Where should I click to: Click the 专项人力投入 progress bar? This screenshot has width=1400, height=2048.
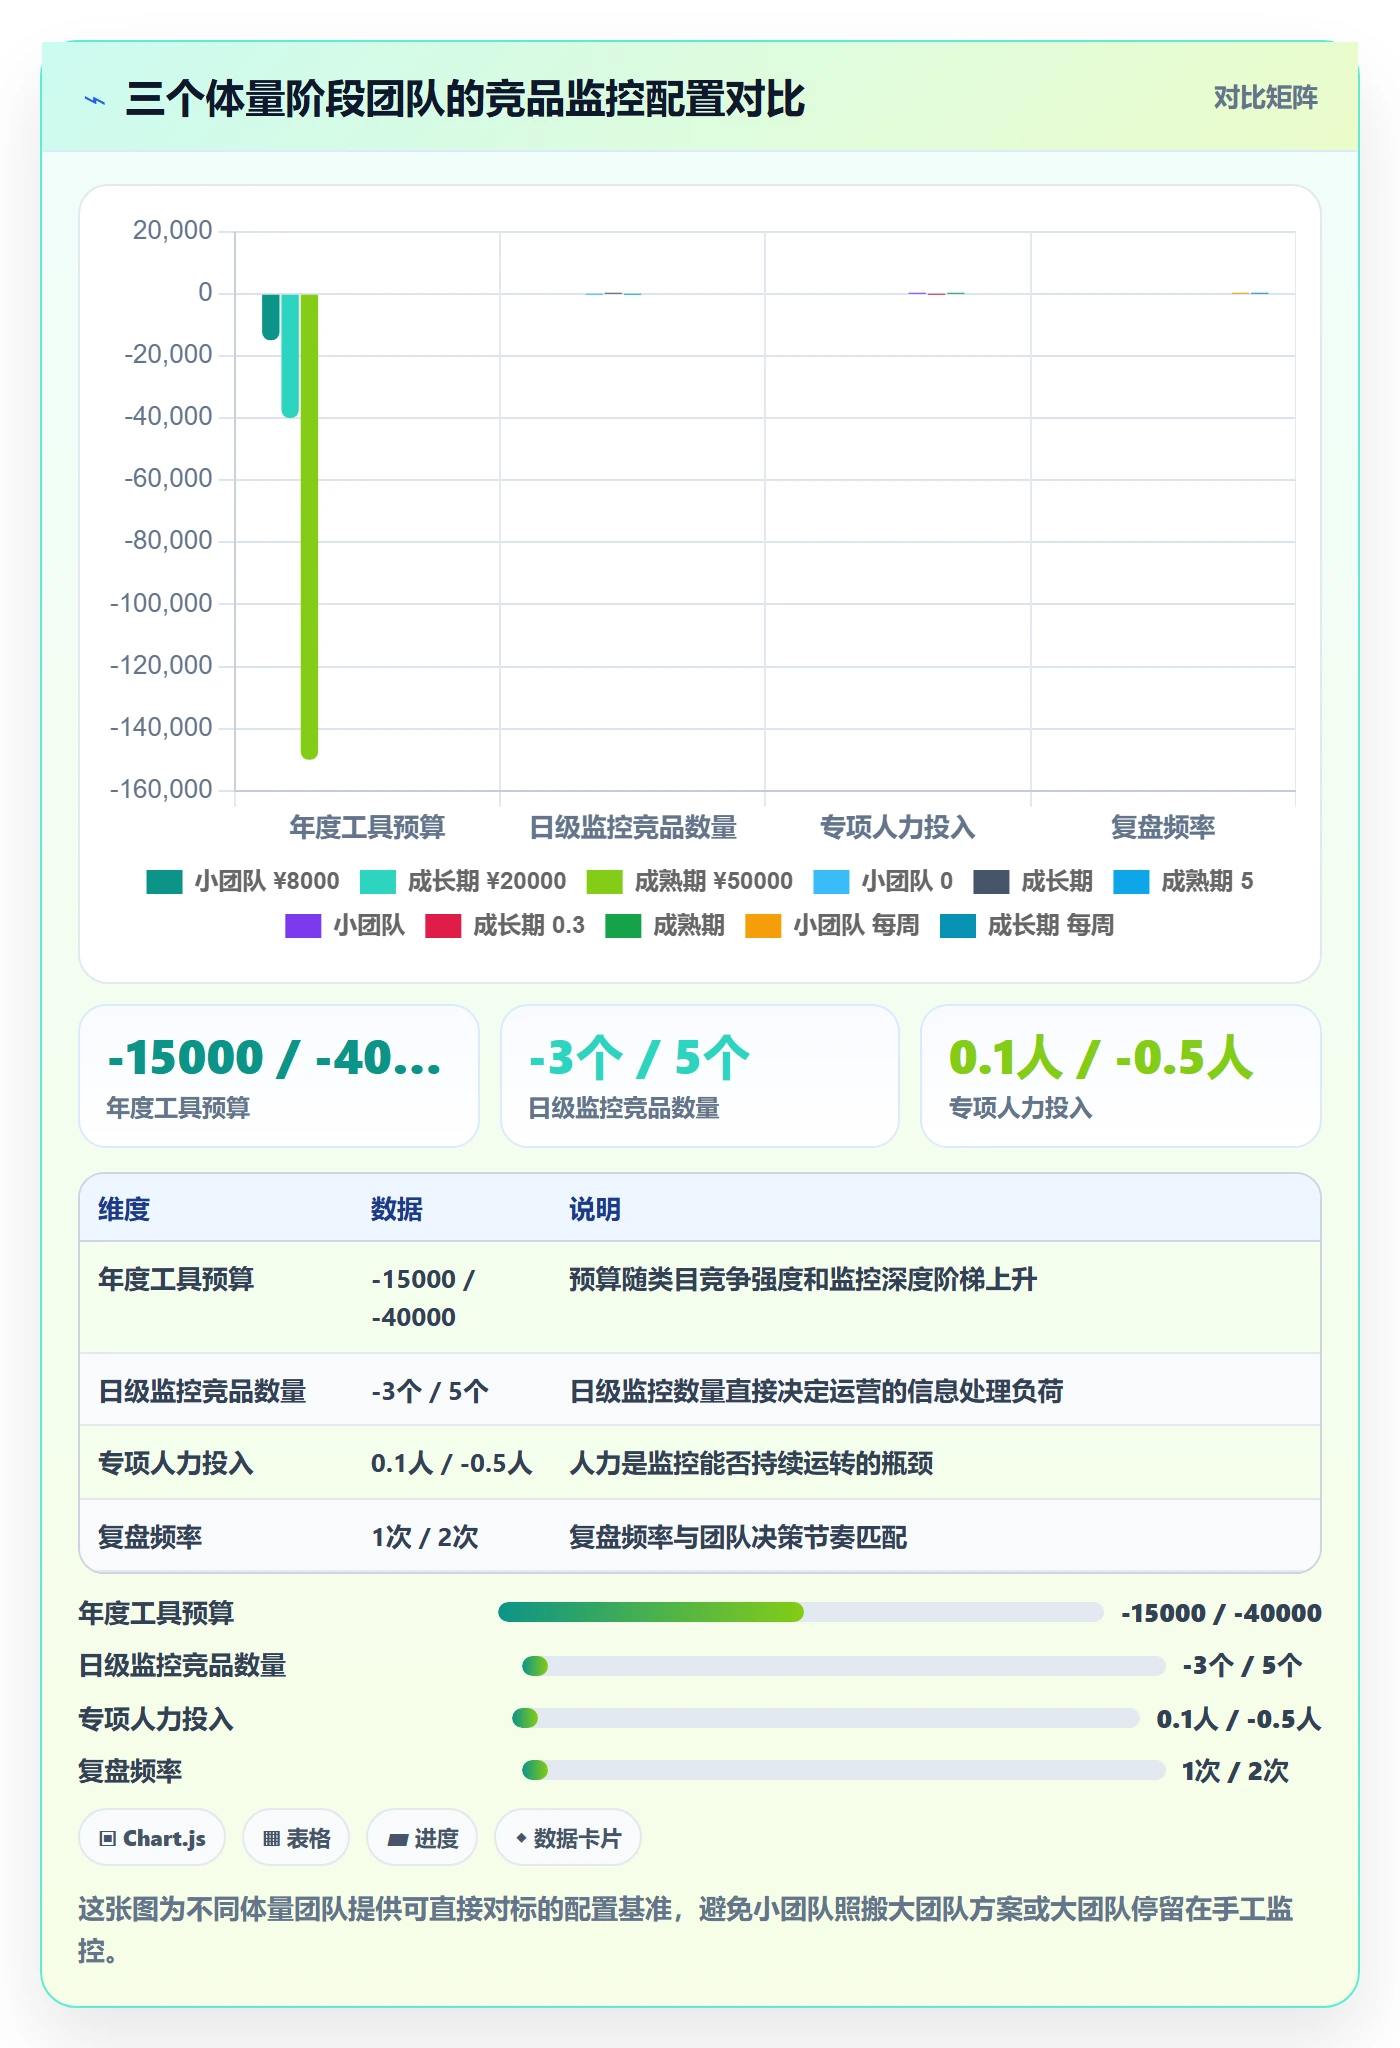825,1718
